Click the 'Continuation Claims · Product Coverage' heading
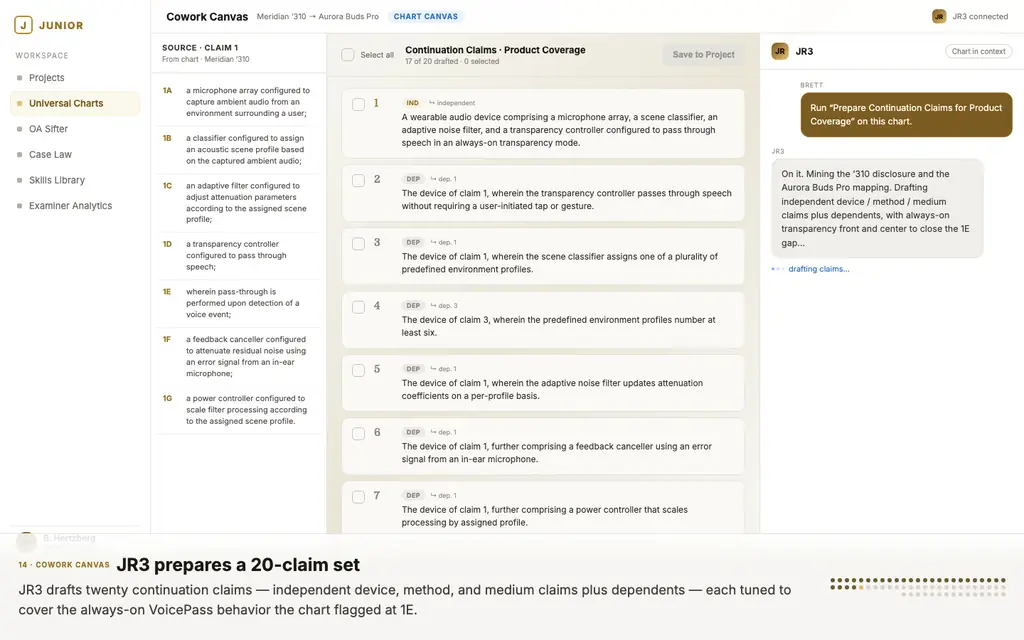Screen dimensions: 1024x640 click(495, 50)
